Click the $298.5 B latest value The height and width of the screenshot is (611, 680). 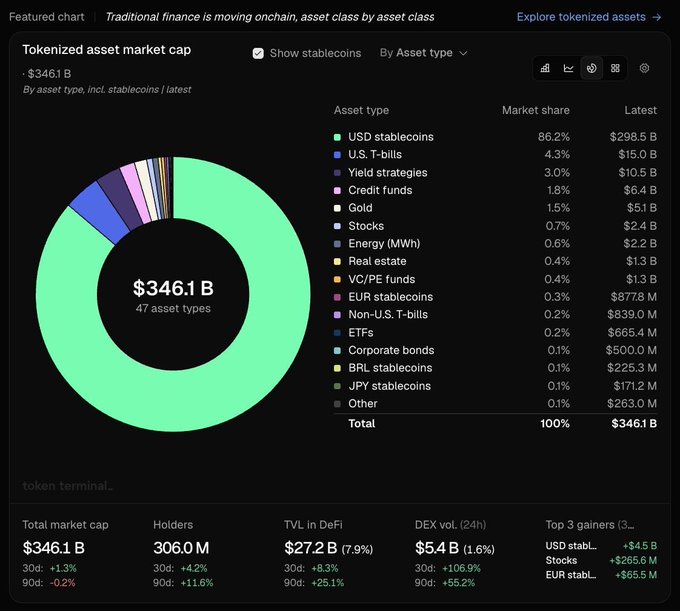click(633, 137)
